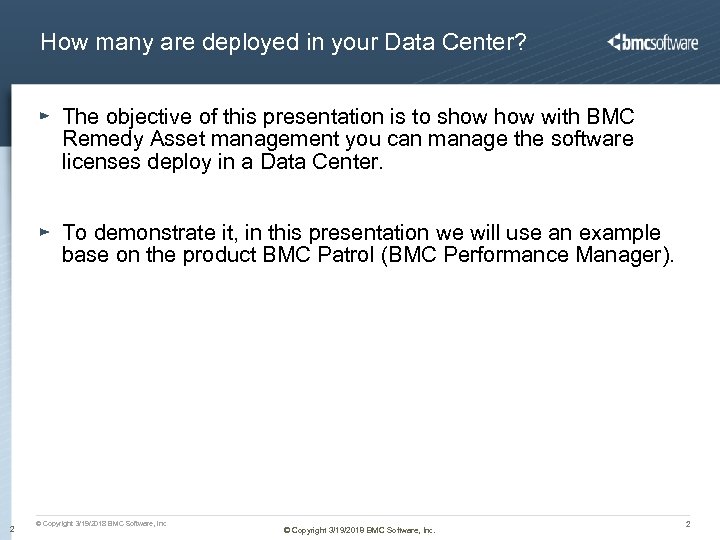Click "licenses deploy in a Data Center" line
This screenshot has height=540, width=720.
222,161
